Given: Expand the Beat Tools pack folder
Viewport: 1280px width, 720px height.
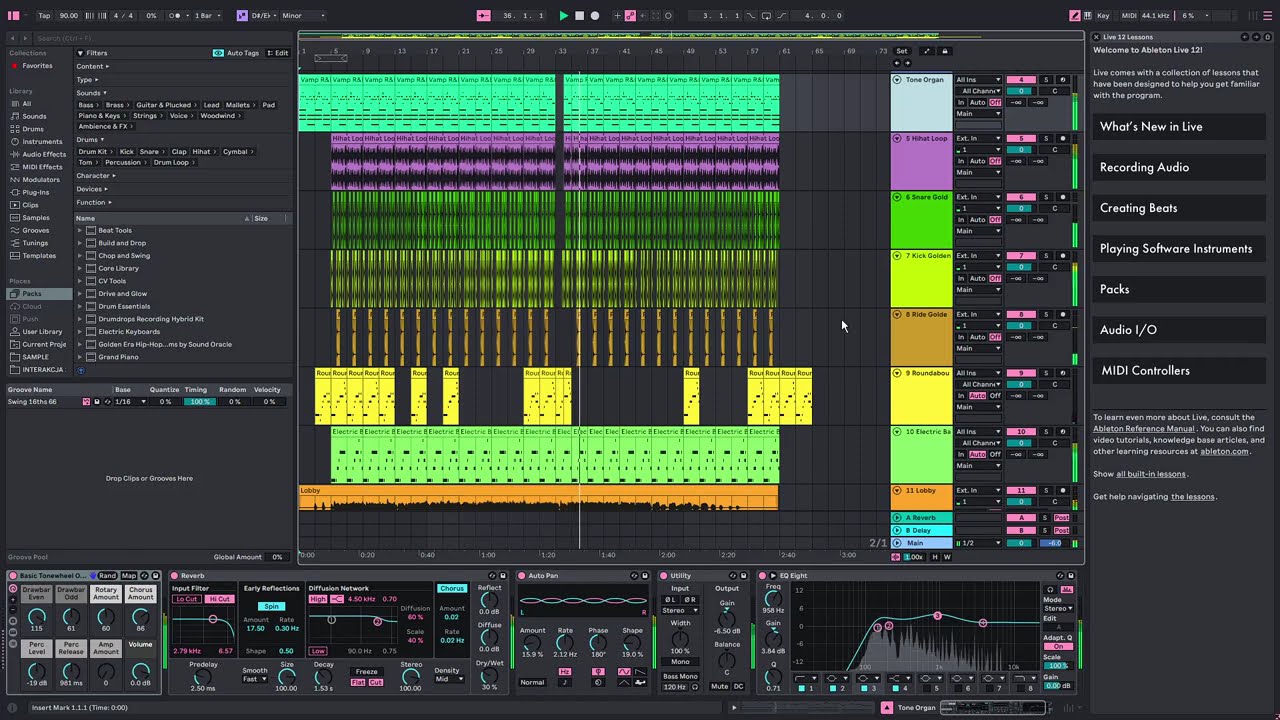Looking at the screenshot, I should click(80, 230).
